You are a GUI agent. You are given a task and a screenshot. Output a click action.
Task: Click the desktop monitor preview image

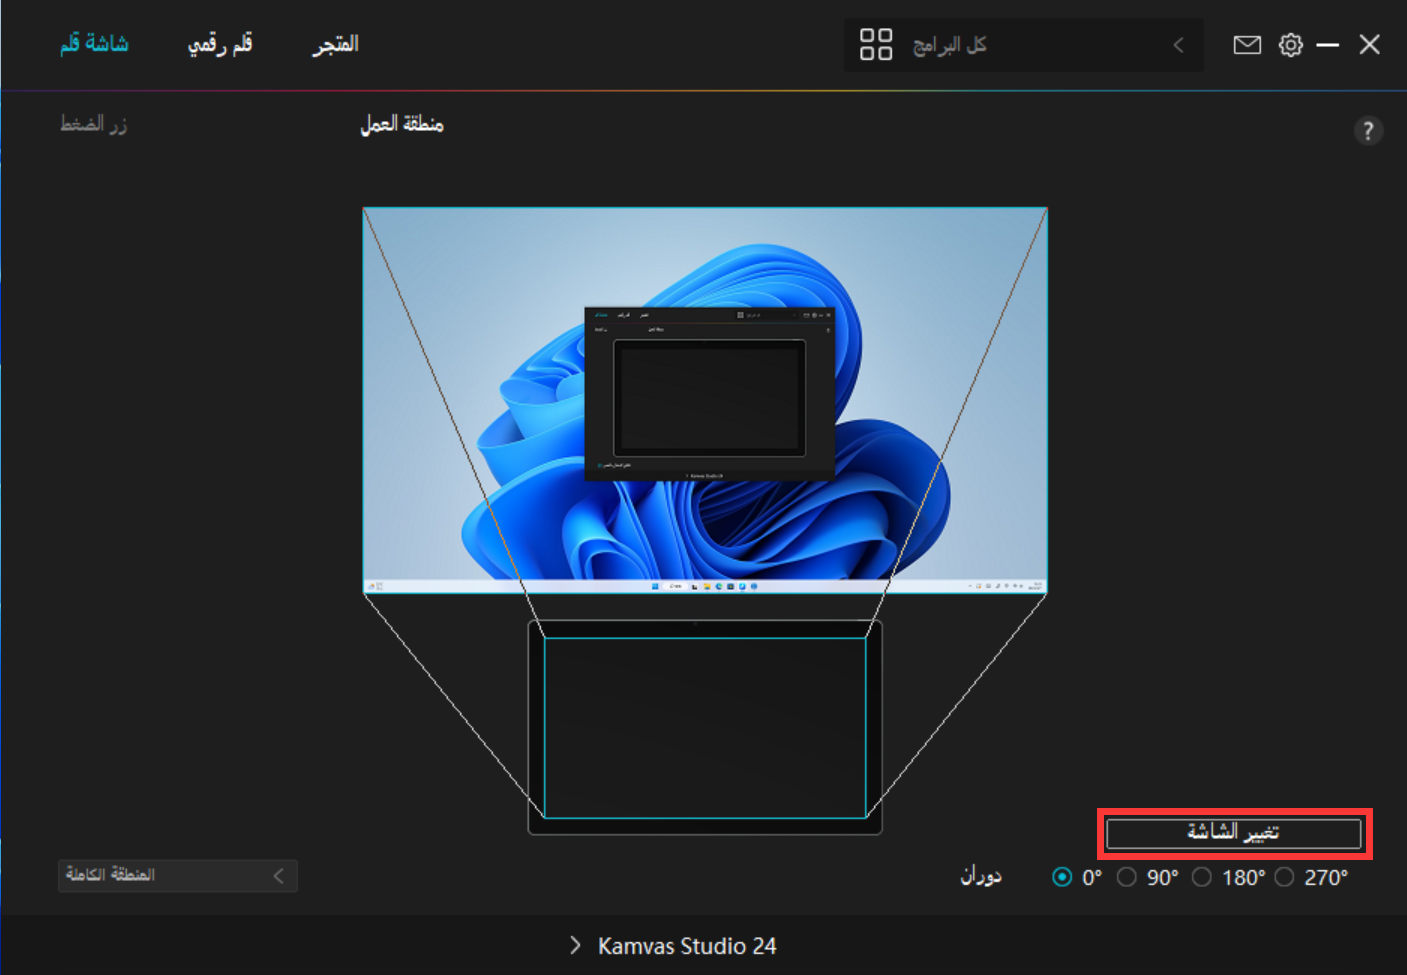click(704, 400)
